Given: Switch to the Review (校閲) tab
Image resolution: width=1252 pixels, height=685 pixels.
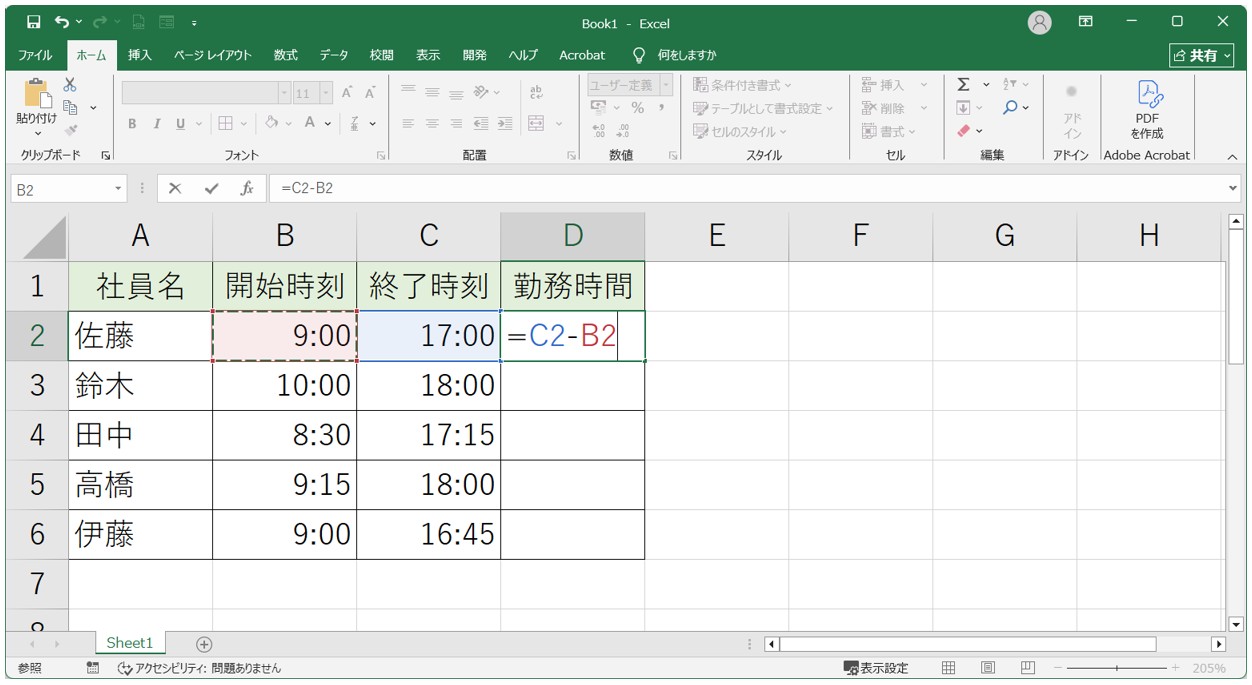Looking at the screenshot, I should point(381,55).
